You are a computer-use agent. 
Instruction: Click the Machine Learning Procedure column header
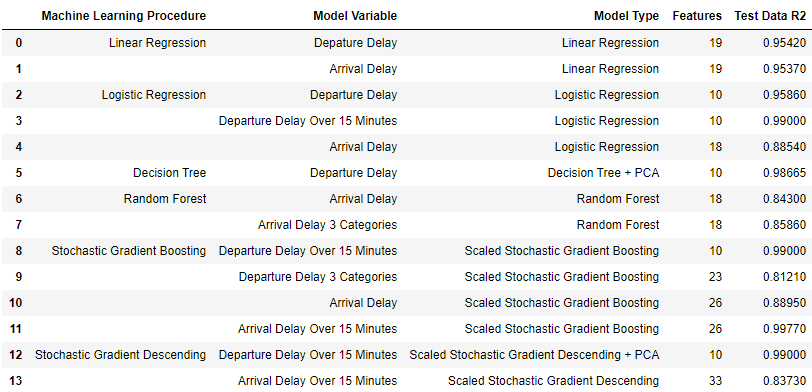pyautogui.click(x=123, y=16)
